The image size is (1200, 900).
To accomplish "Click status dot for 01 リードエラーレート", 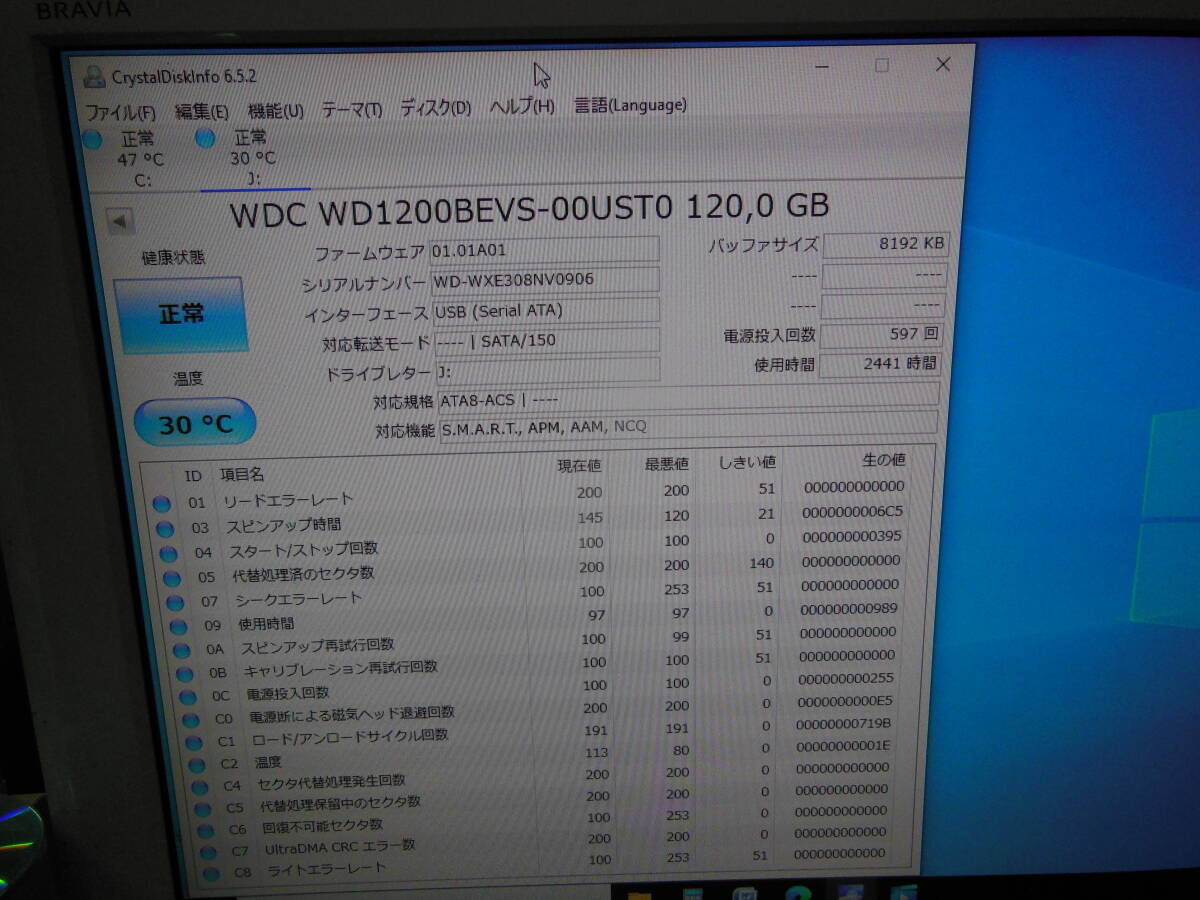I will pyautogui.click(x=161, y=504).
